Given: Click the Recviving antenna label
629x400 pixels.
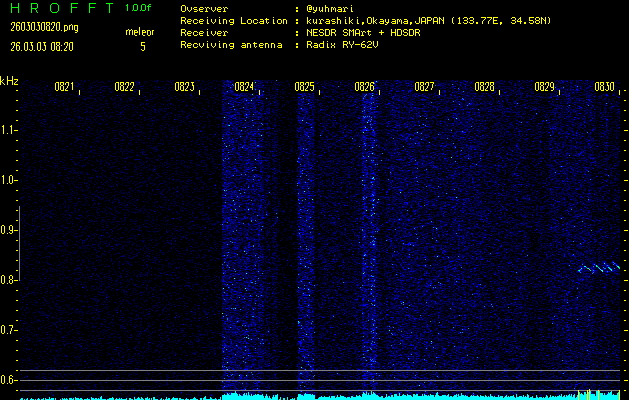Looking at the screenshot, I should tap(231, 45).
